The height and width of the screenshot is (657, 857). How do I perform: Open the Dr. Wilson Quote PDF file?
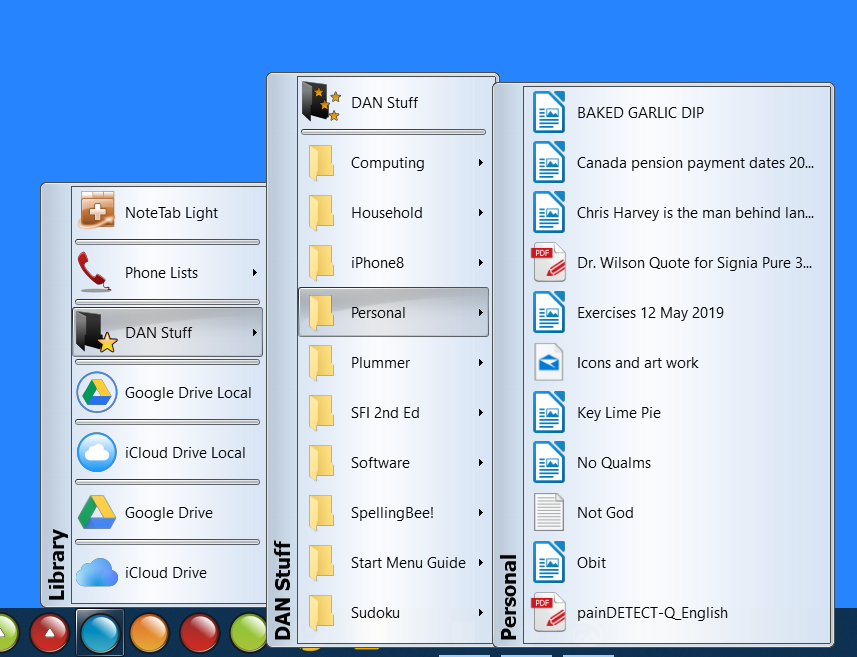coord(695,263)
